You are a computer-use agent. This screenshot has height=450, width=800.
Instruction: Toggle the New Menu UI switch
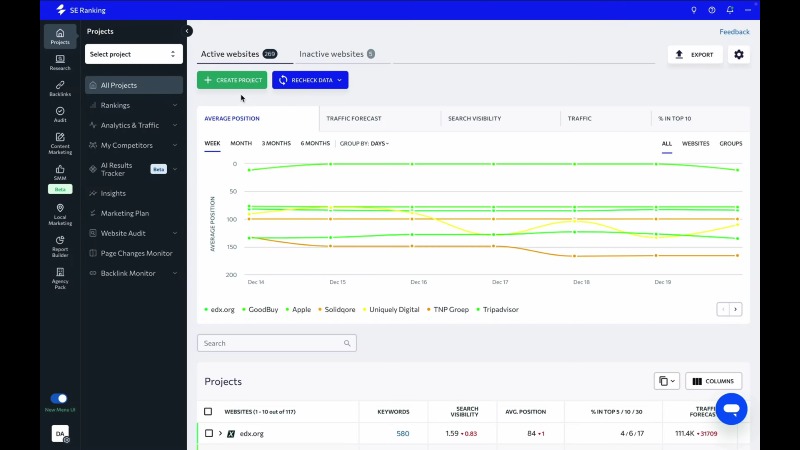[59, 398]
